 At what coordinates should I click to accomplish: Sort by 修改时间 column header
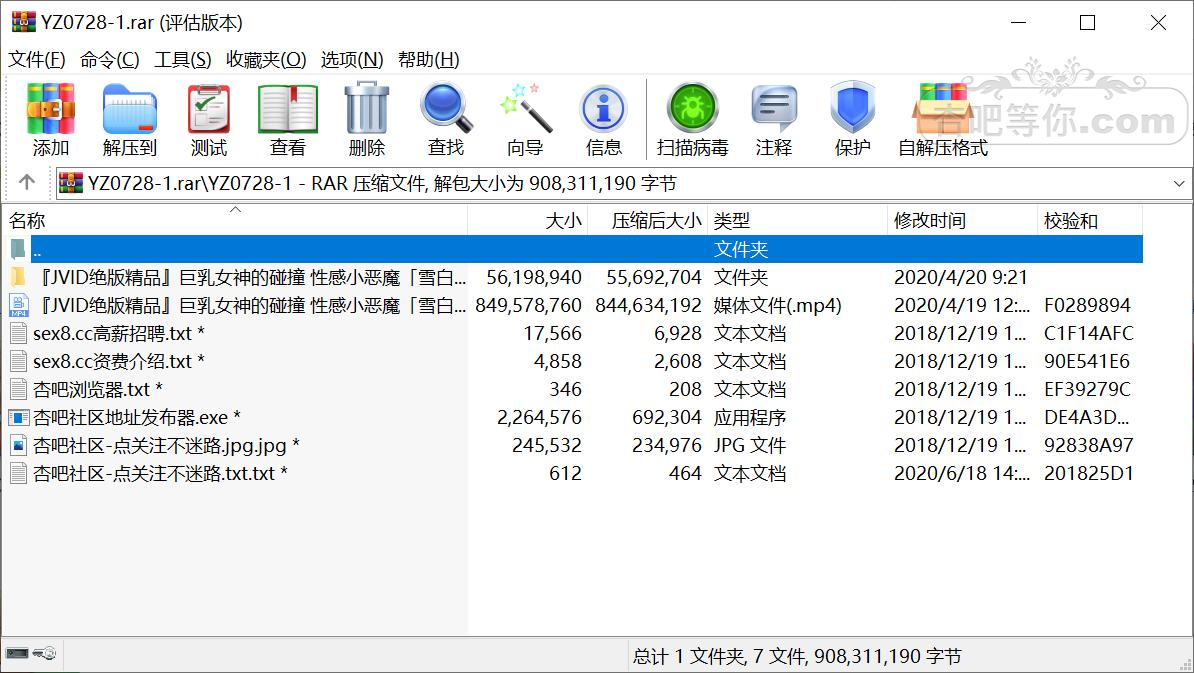[963, 221]
